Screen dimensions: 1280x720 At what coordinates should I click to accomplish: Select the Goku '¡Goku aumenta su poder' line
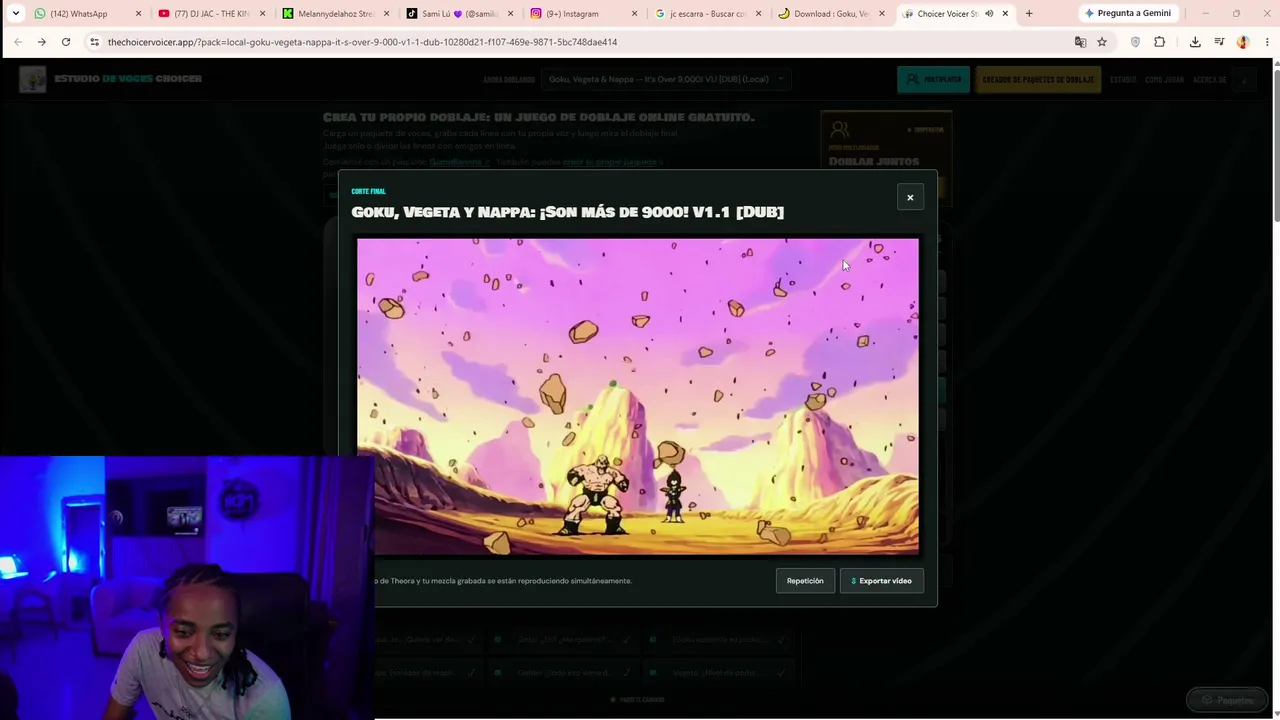pyautogui.click(x=720, y=640)
